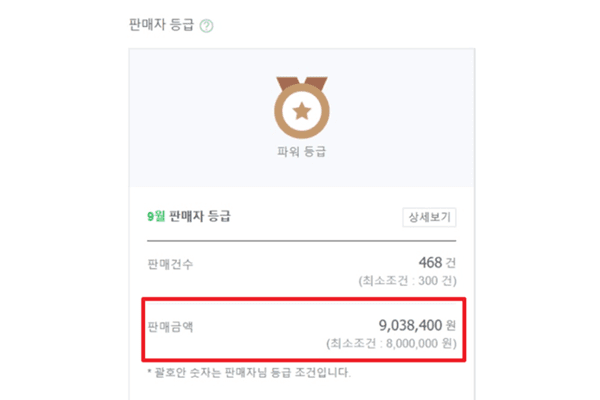Click the 판매자 등급 text after 9월
Image resolution: width=600 pixels, height=400 pixels.
tap(200, 217)
